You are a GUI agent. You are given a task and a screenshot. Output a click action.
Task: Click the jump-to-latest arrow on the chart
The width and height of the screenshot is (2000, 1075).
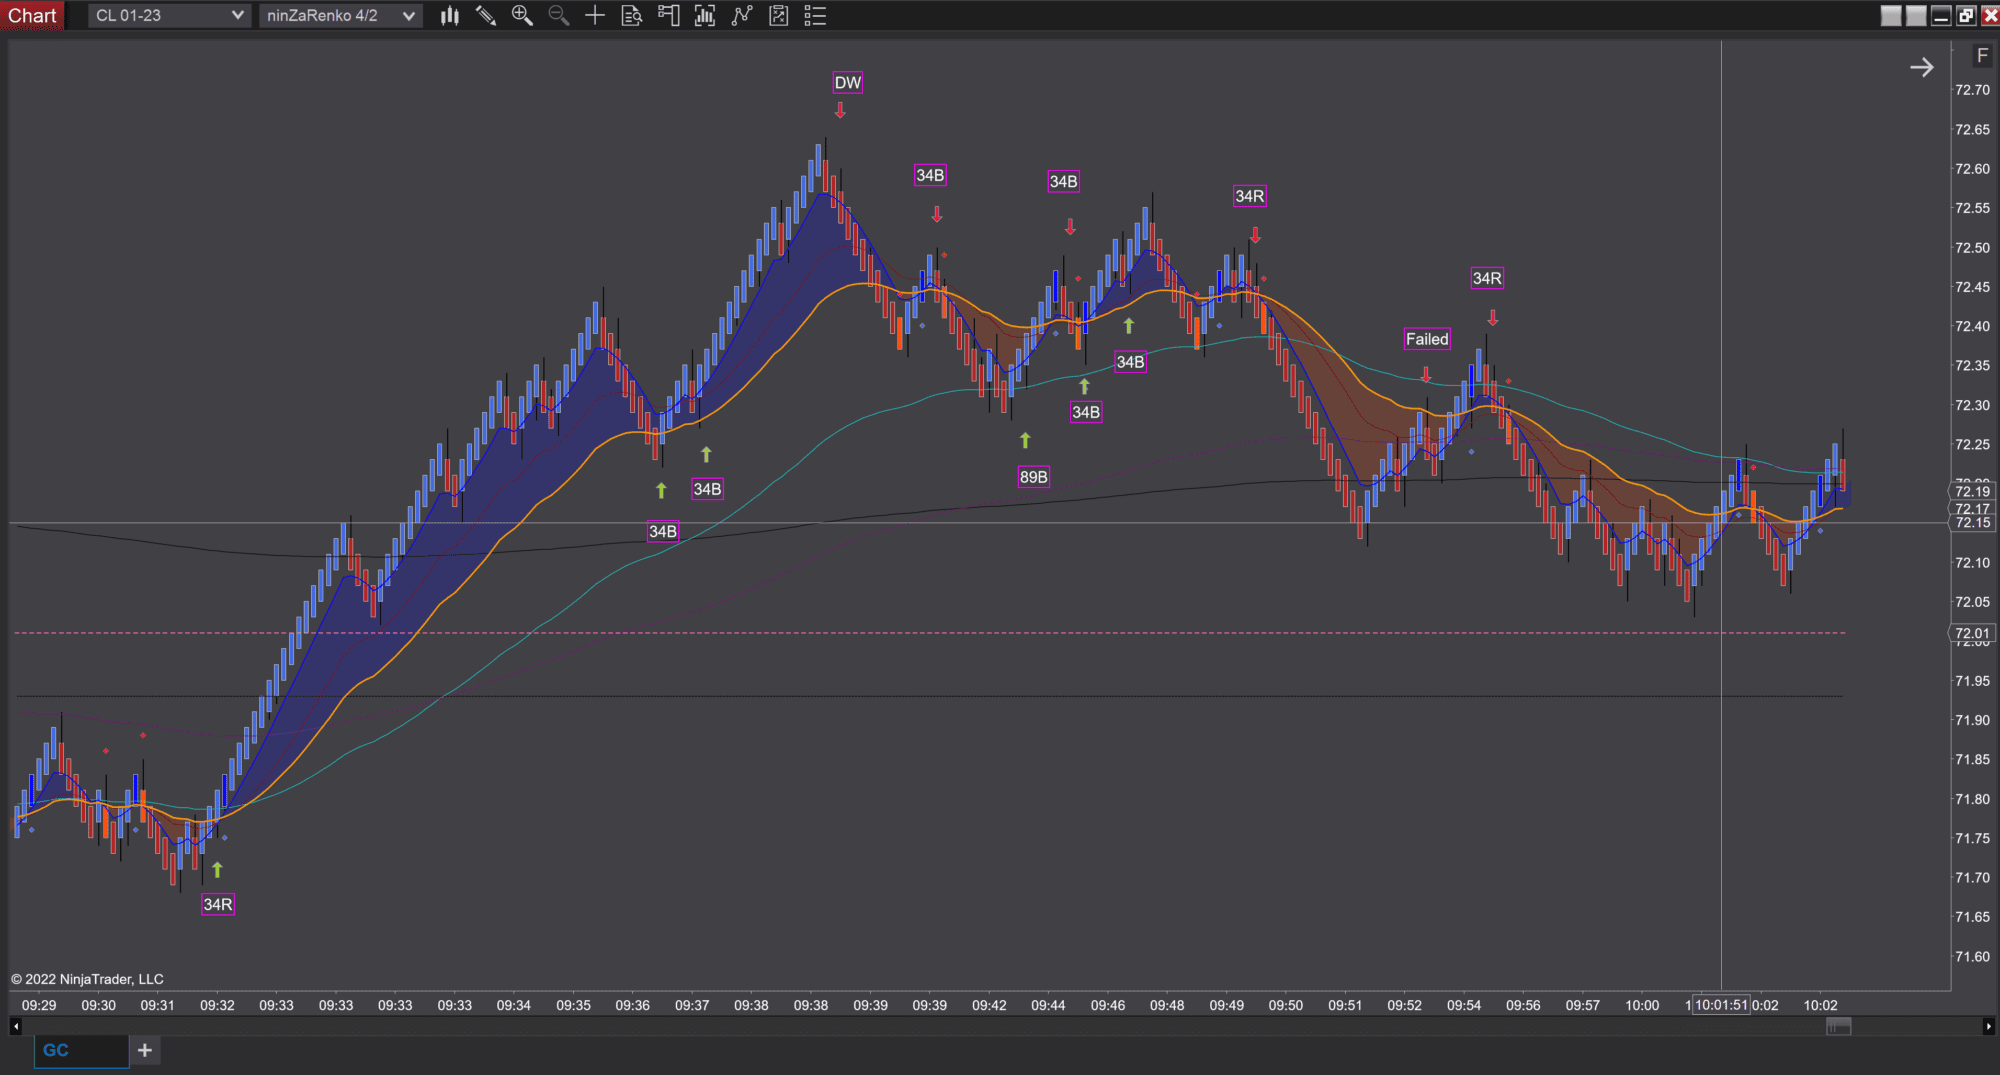[1922, 66]
